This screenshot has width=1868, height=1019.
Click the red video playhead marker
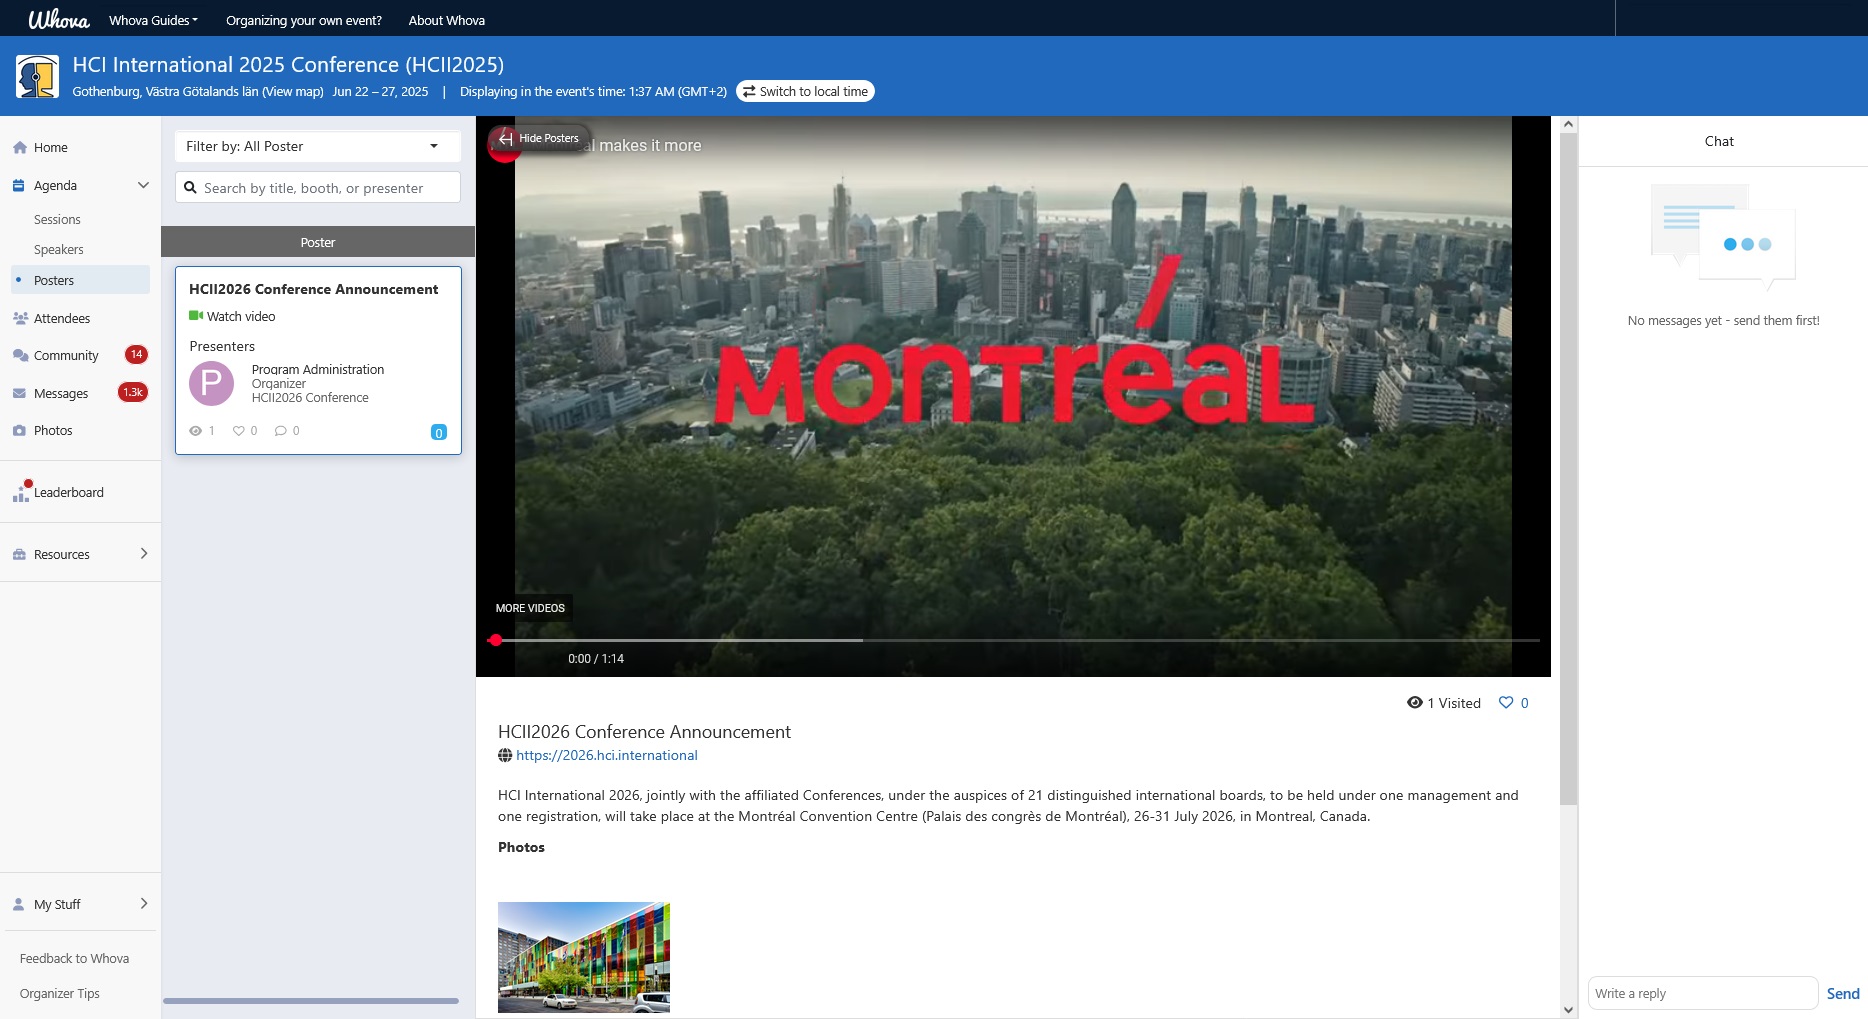(x=495, y=640)
